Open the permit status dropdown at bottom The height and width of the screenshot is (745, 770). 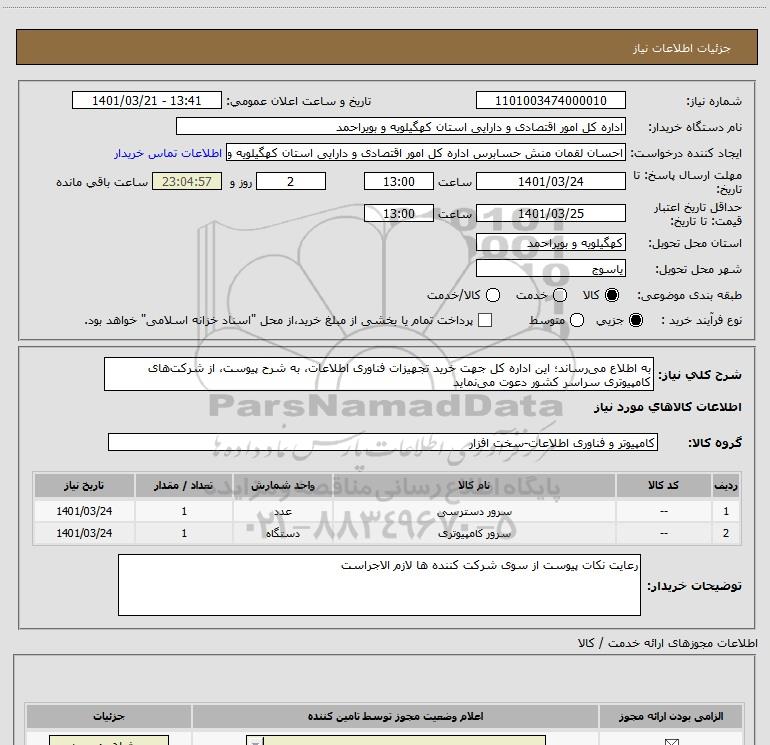pyautogui.click(x=396, y=740)
